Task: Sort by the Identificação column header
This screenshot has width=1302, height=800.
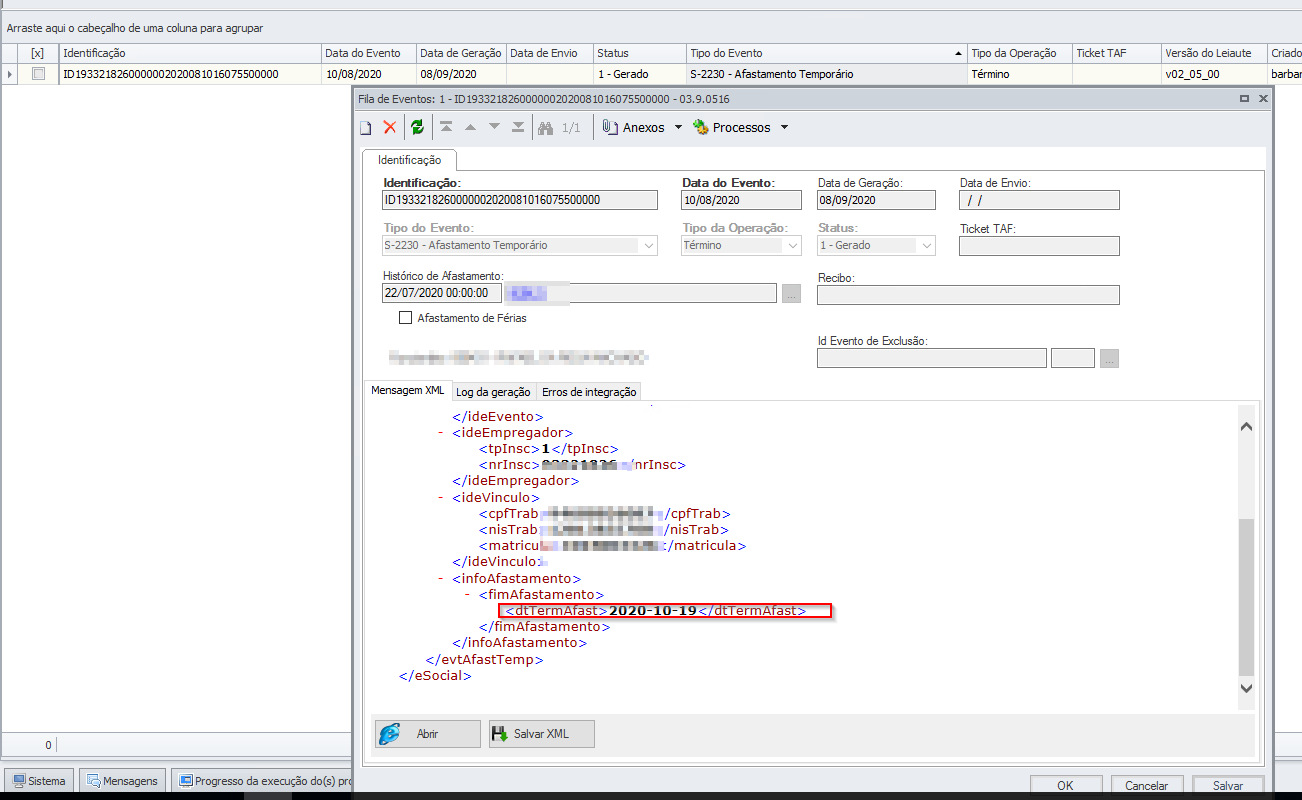Action: pos(191,53)
